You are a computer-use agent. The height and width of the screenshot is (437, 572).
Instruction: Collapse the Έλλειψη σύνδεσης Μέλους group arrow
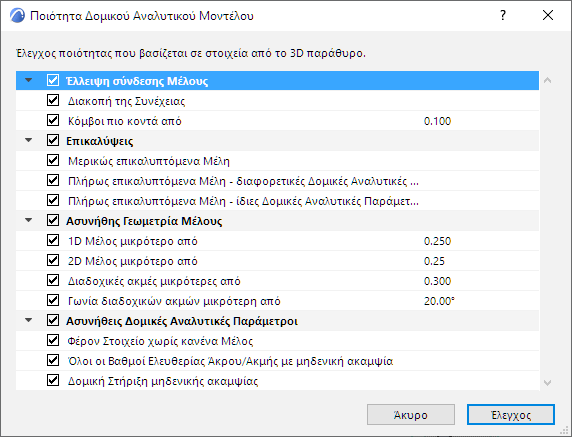coord(28,80)
